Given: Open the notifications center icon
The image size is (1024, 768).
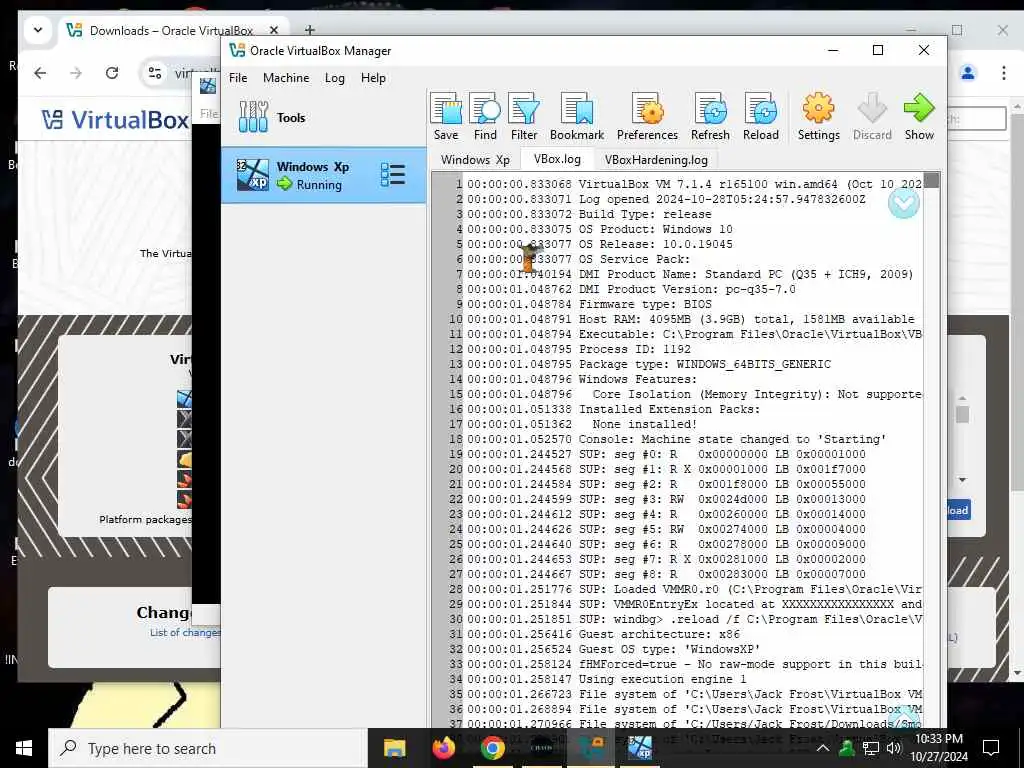Looking at the screenshot, I should (x=991, y=748).
